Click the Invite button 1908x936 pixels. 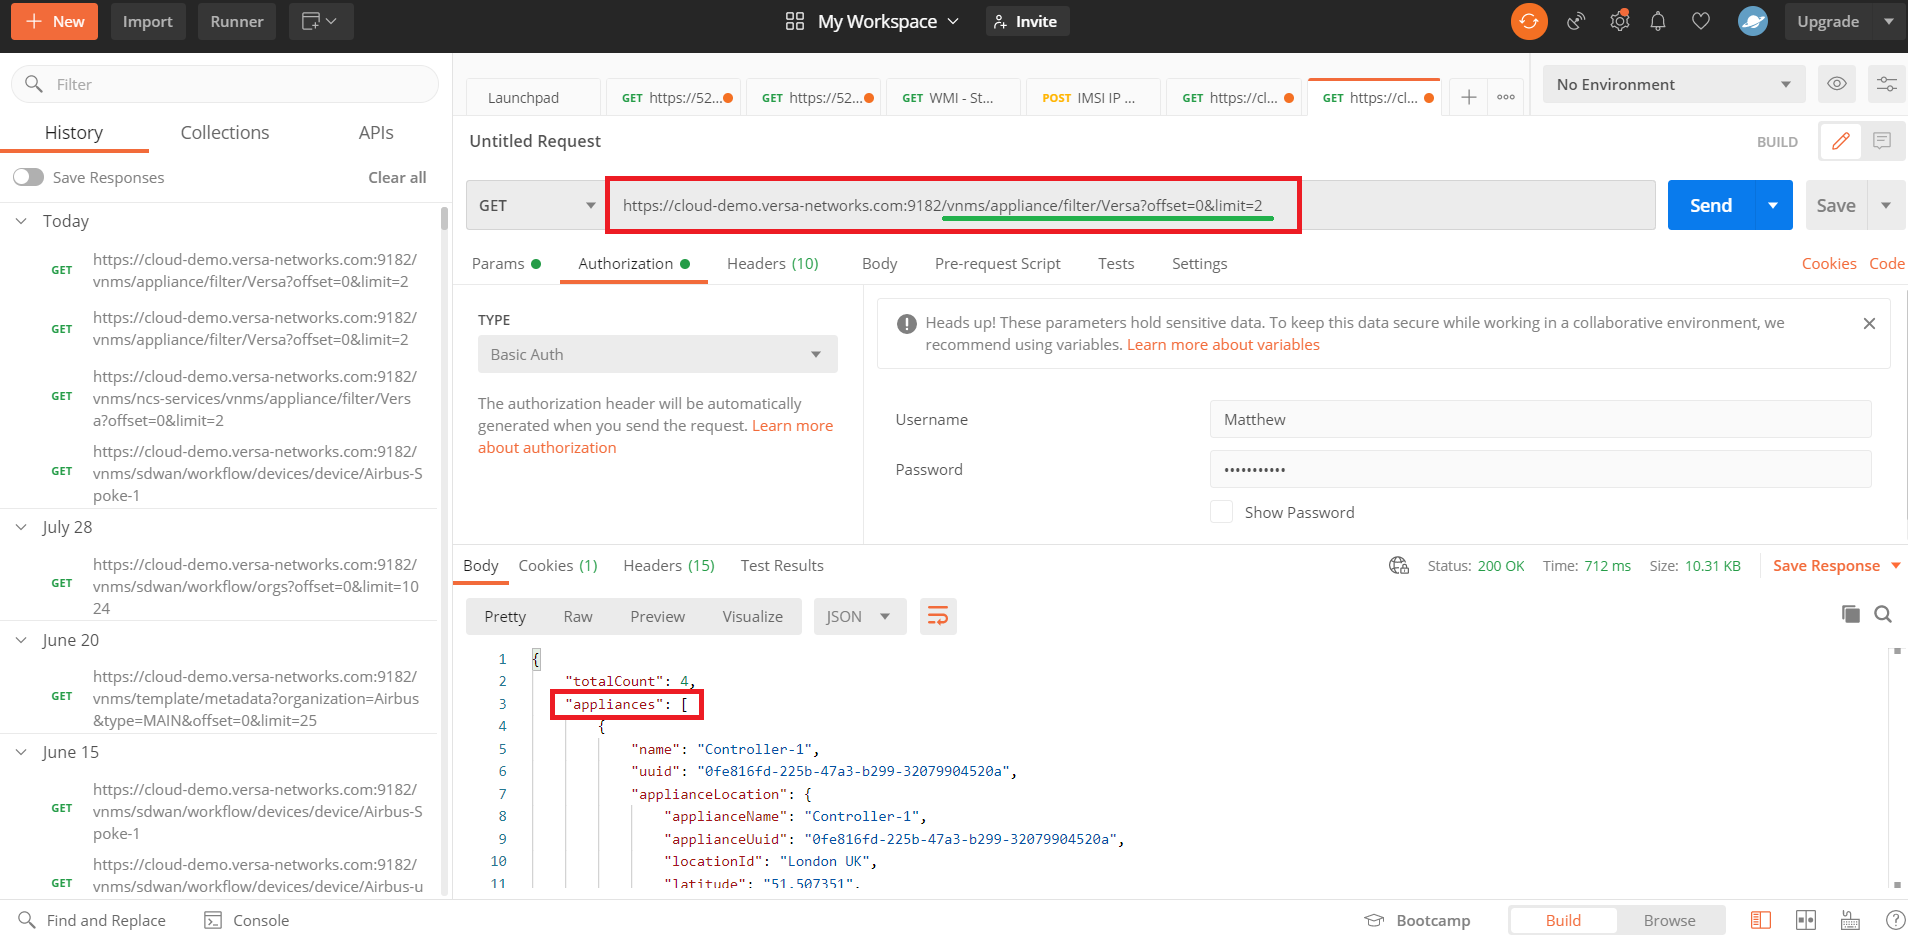coord(1027,21)
